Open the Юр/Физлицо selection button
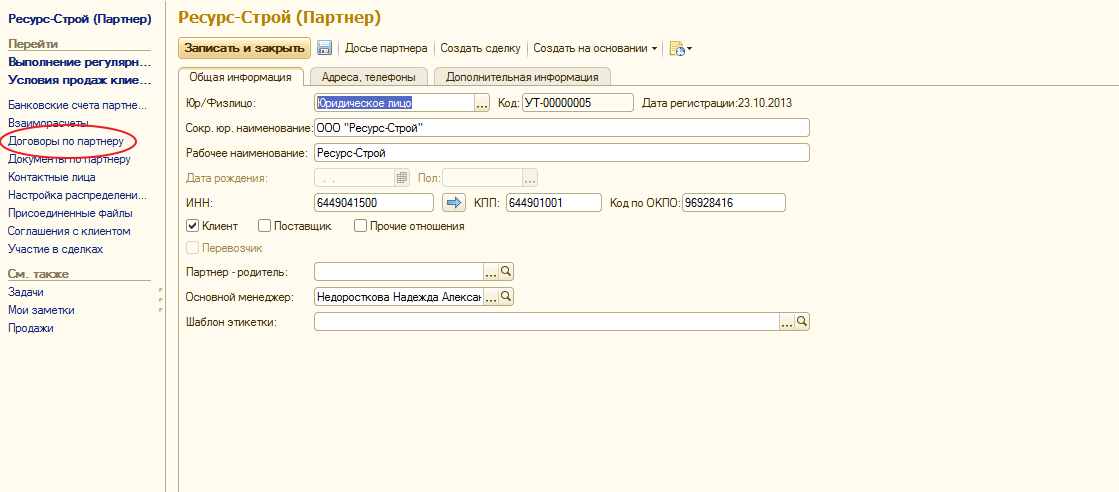The width and height of the screenshot is (1119, 492). click(481, 102)
